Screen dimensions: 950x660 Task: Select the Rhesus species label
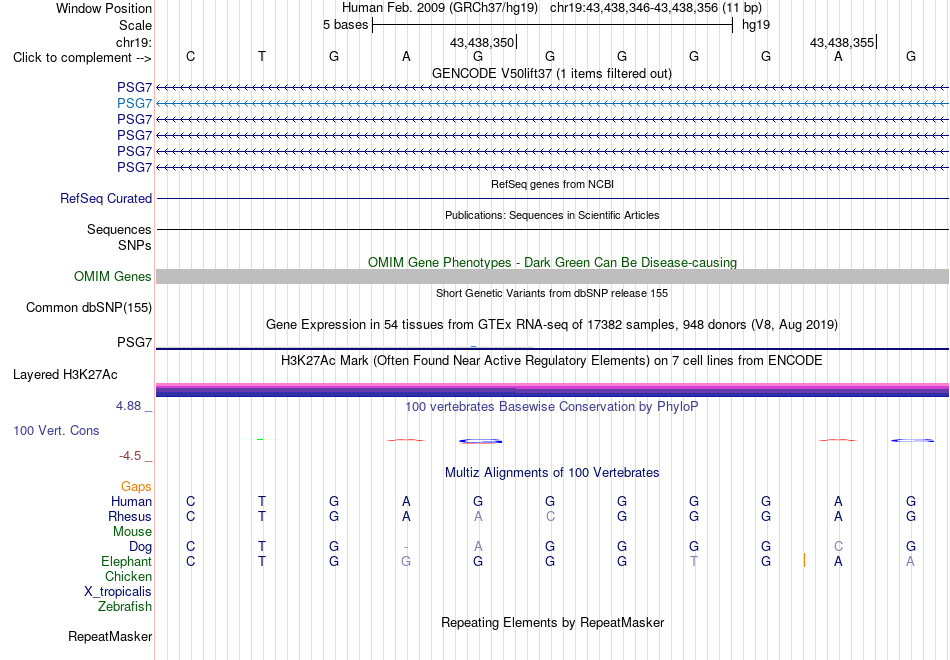click(130, 517)
